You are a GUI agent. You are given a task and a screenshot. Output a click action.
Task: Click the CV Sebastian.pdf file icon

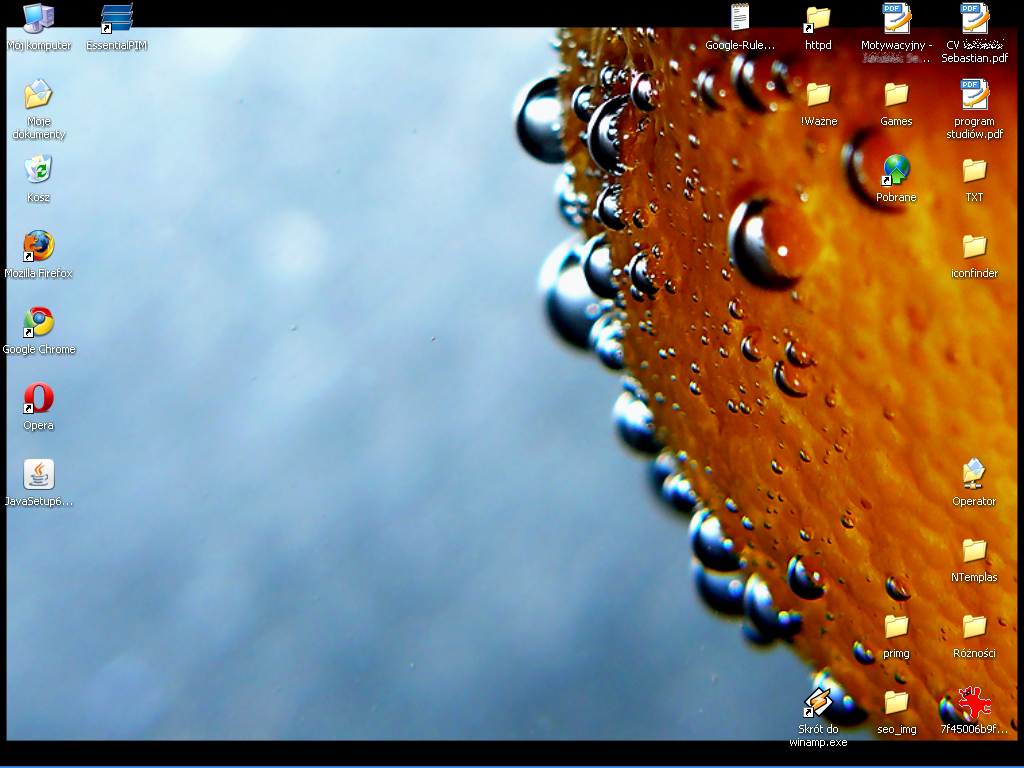tap(974, 19)
